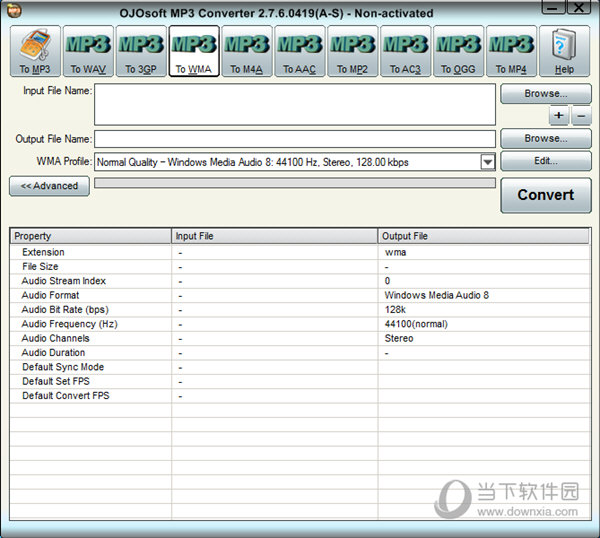The height and width of the screenshot is (538, 600).
Task: Select To MP2 output format
Action: [352, 51]
